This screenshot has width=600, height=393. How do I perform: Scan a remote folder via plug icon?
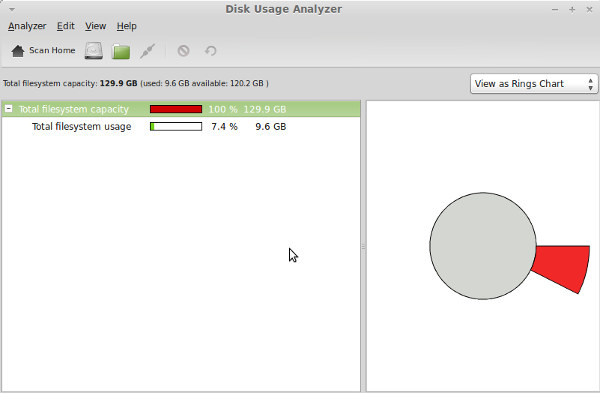click(x=147, y=51)
